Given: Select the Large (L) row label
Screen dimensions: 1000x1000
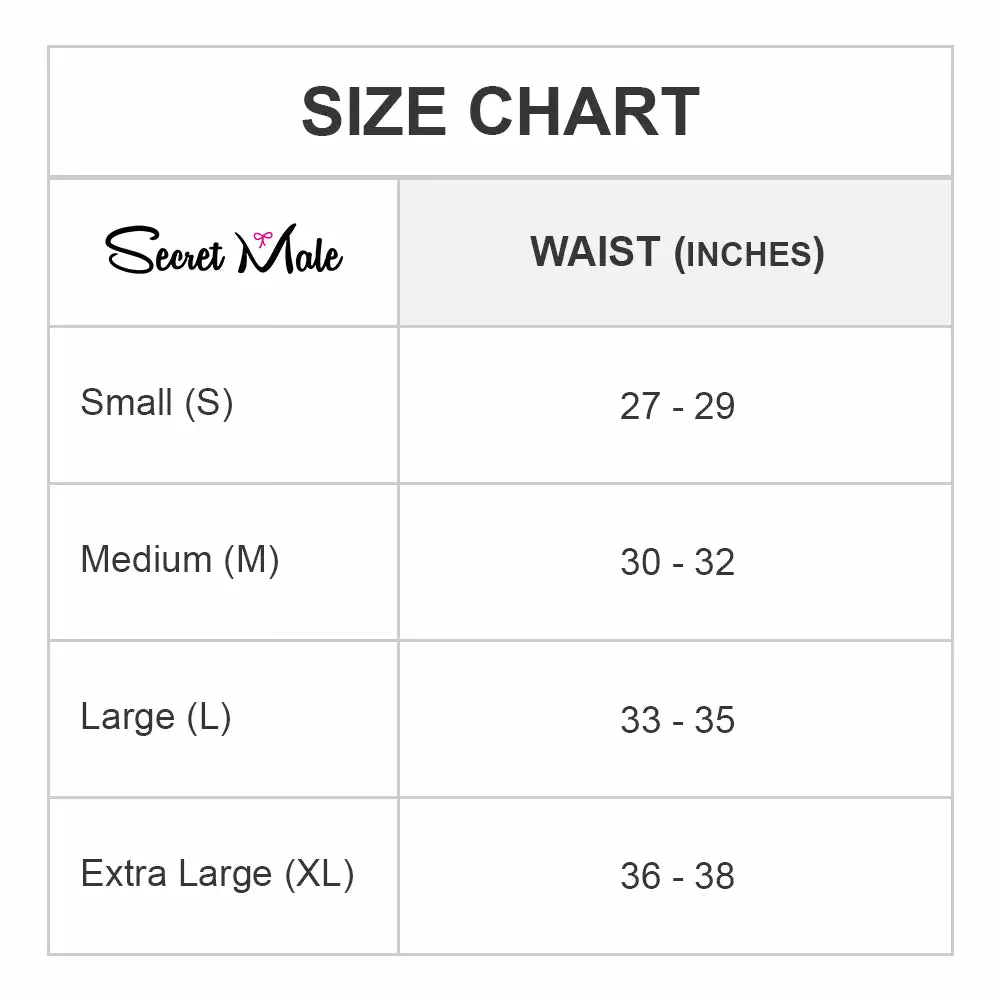Looking at the screenshot, I should (x=156, y=716).
